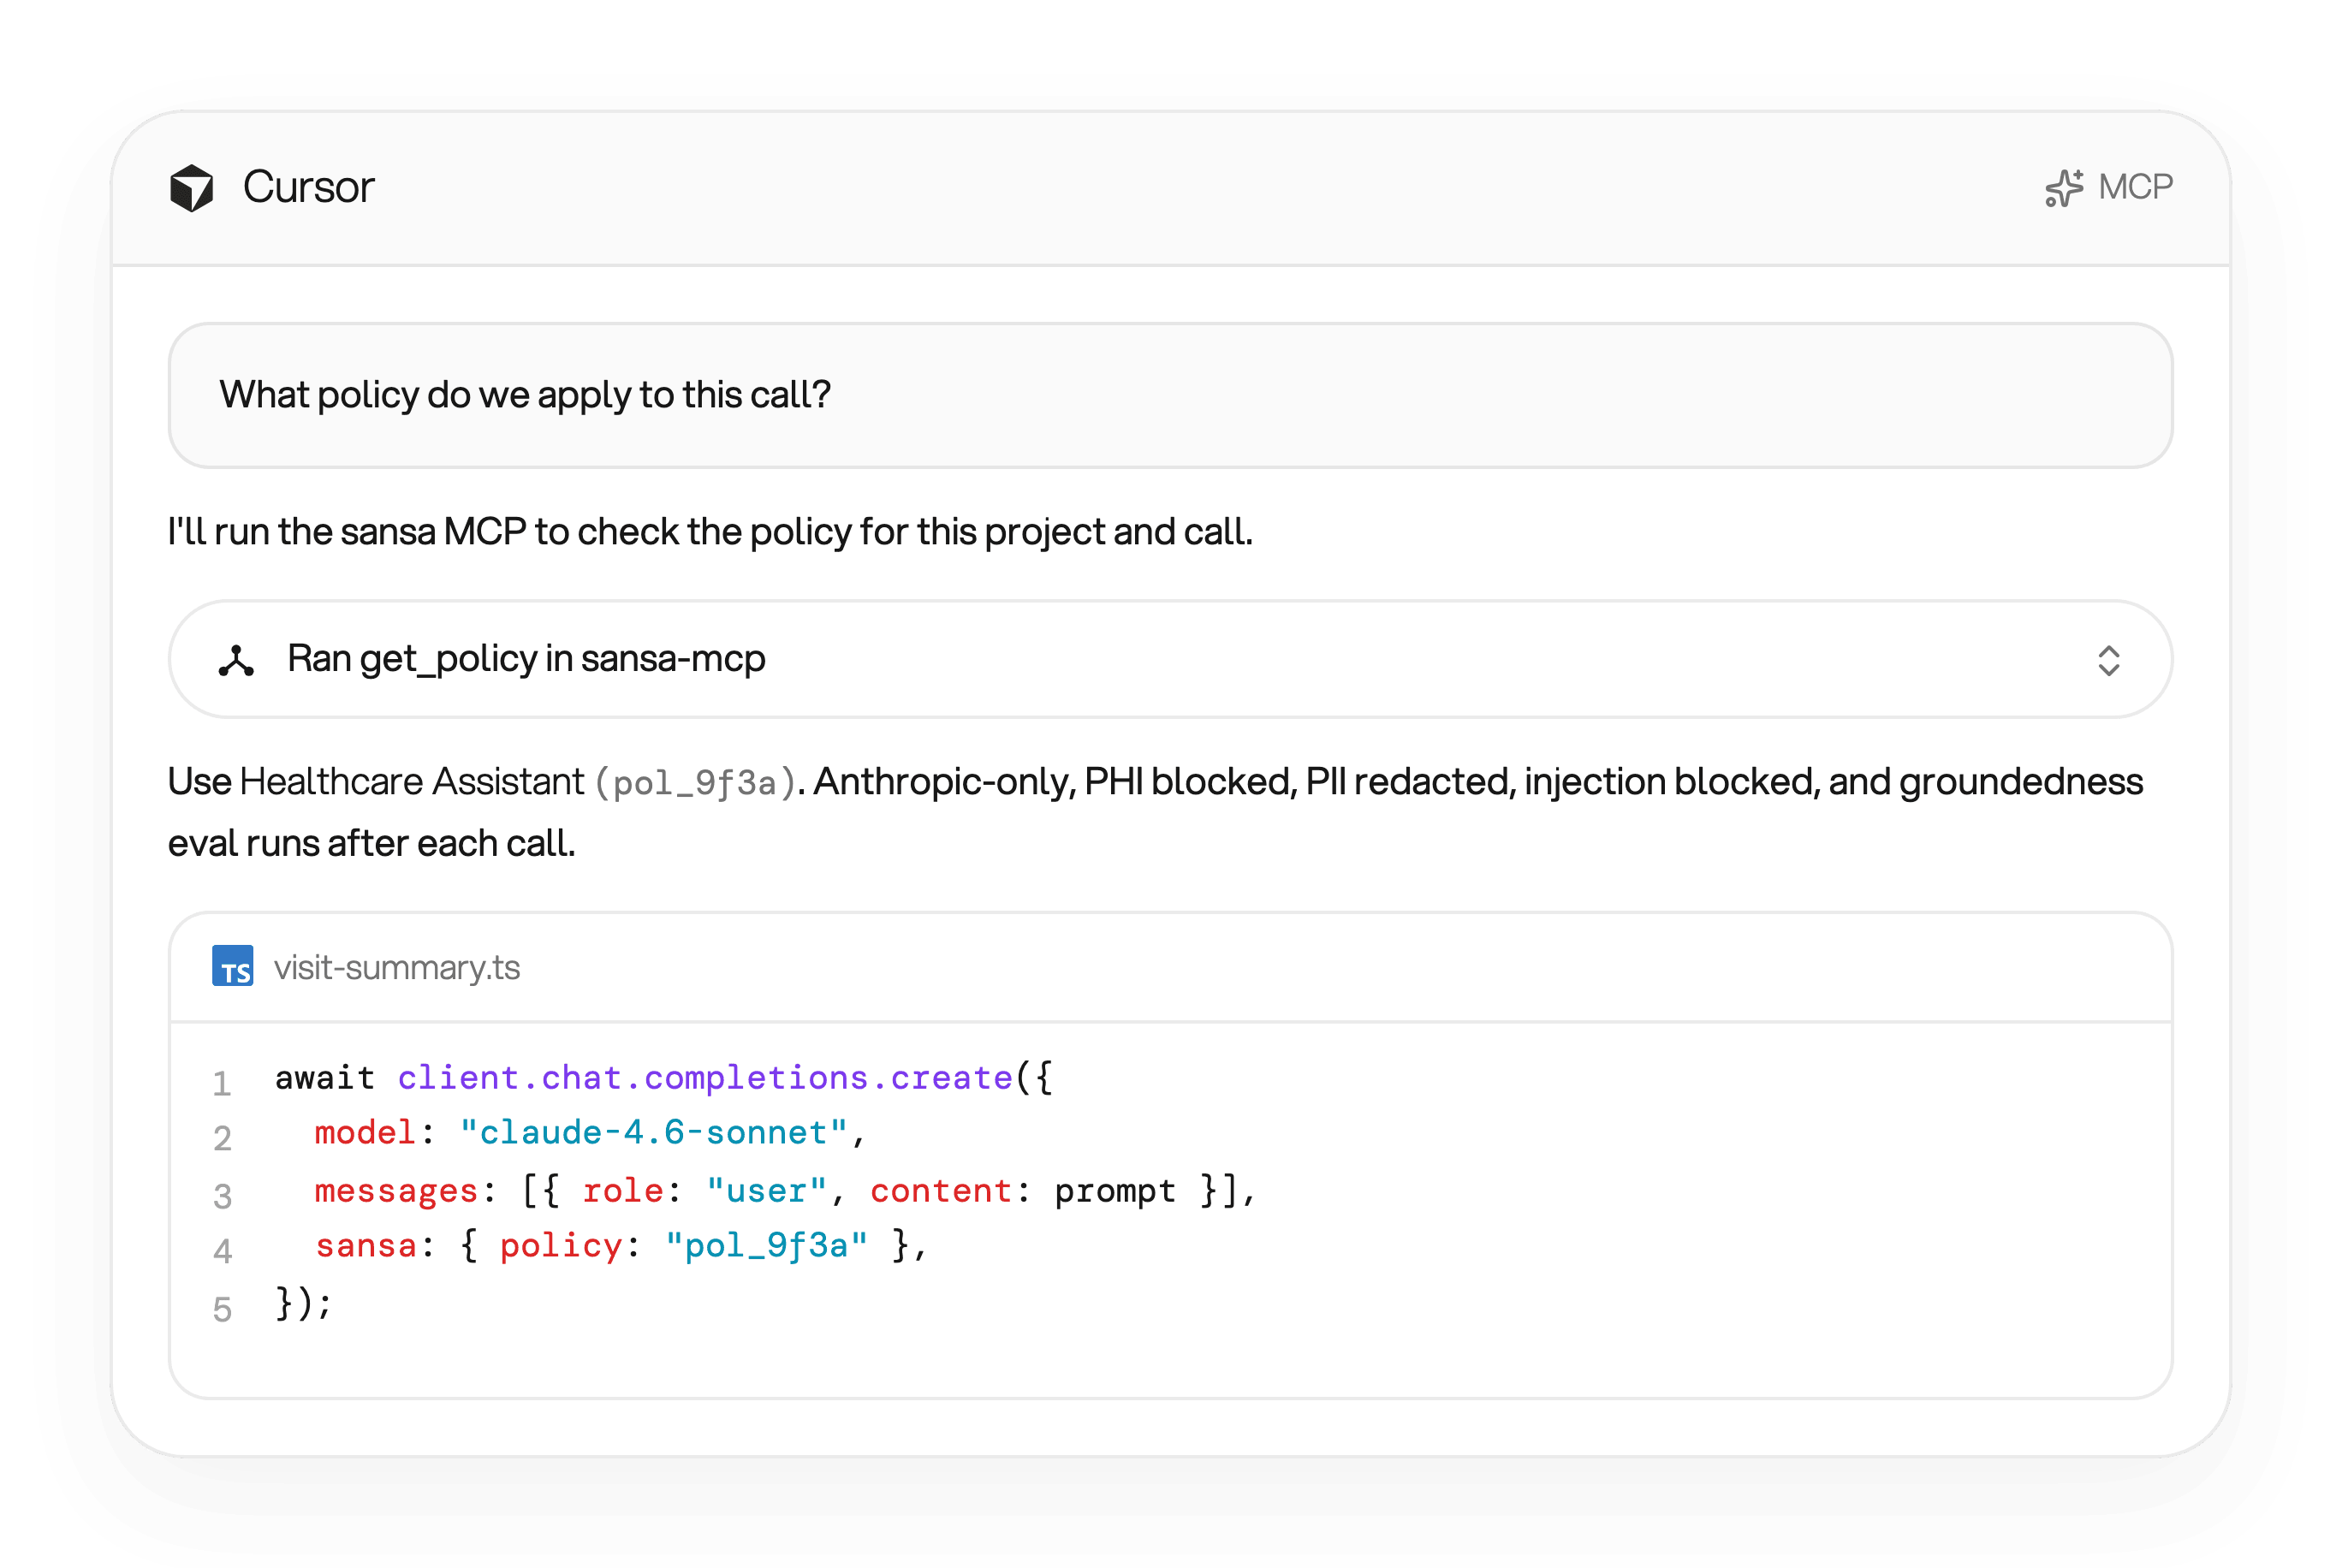Click the 'Ran get_policy in sansa-mcp' row

tap(1170, 660)
